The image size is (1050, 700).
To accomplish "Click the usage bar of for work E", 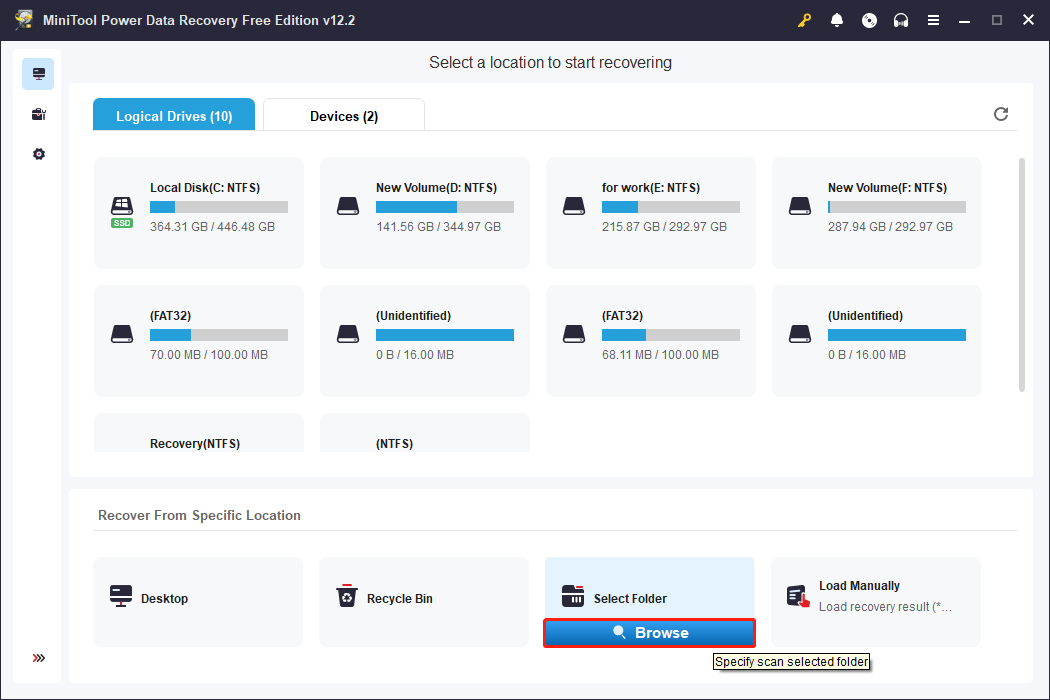I will (670, 207).
